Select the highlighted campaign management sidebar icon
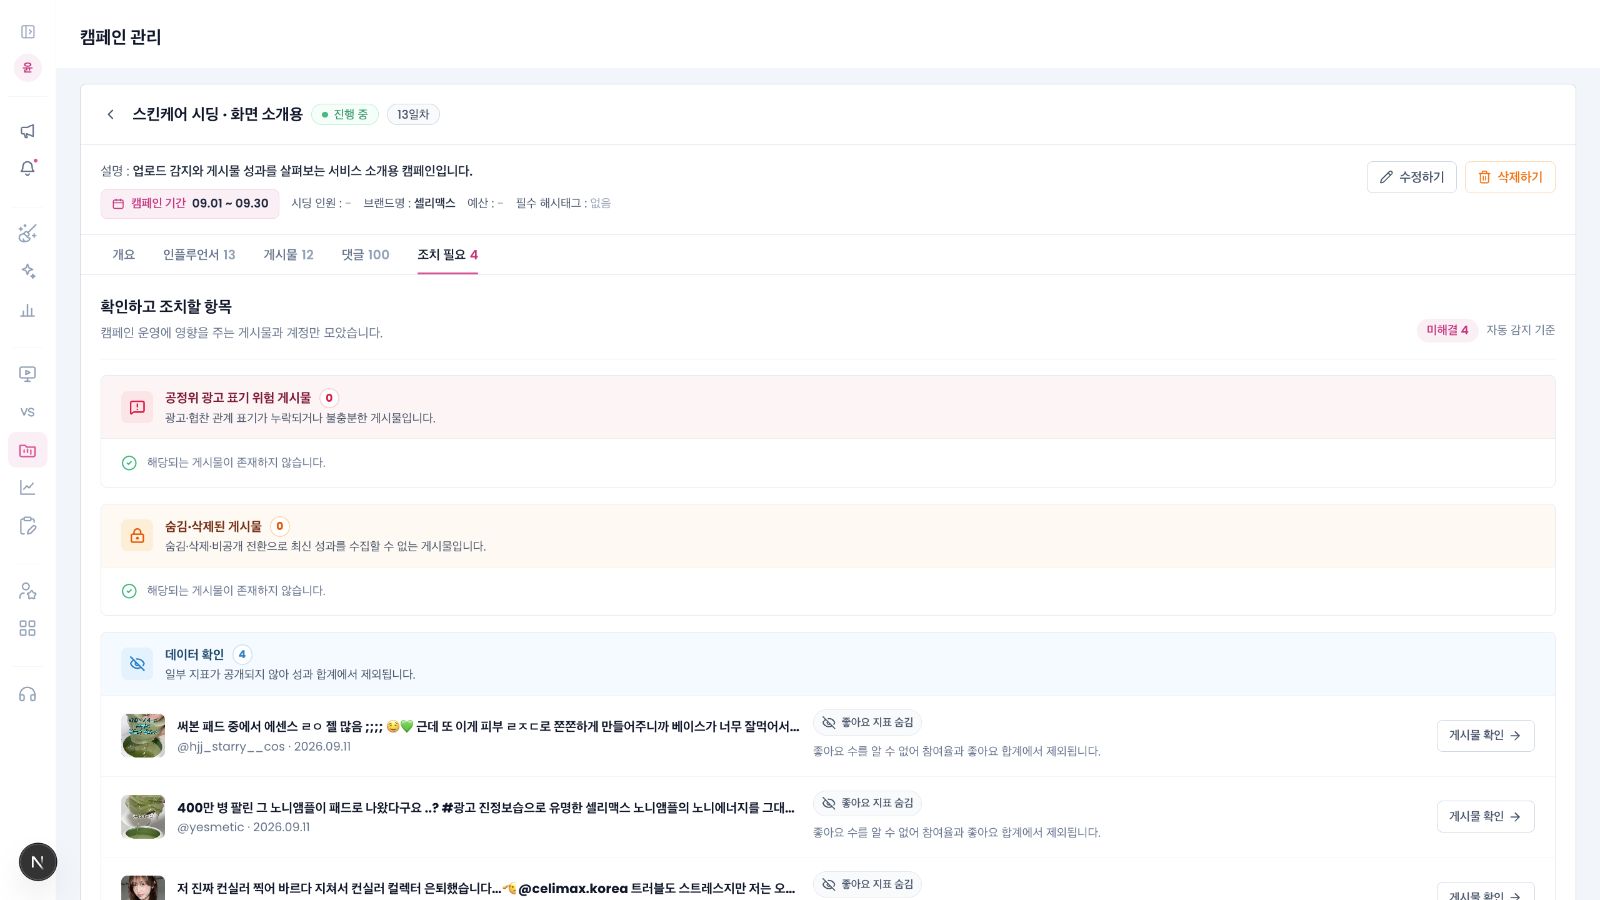The height and width of the screenshot is (900, 1600). tap(28, 450)
